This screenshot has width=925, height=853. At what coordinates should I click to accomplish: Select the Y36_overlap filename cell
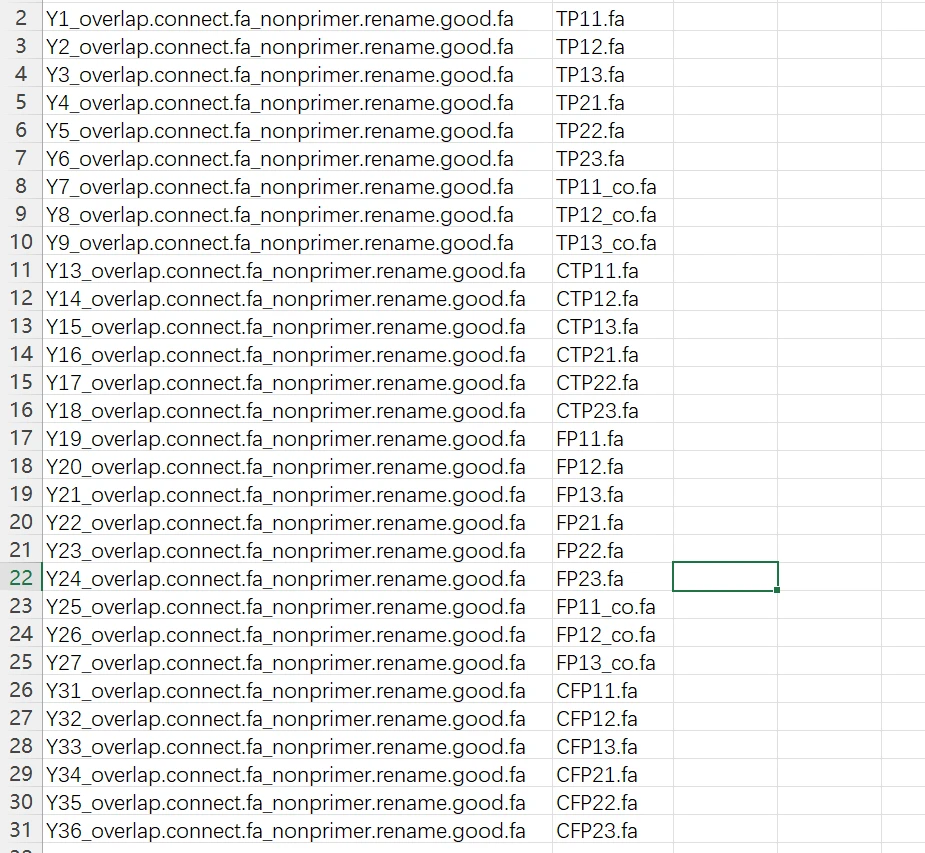point(285,831)
